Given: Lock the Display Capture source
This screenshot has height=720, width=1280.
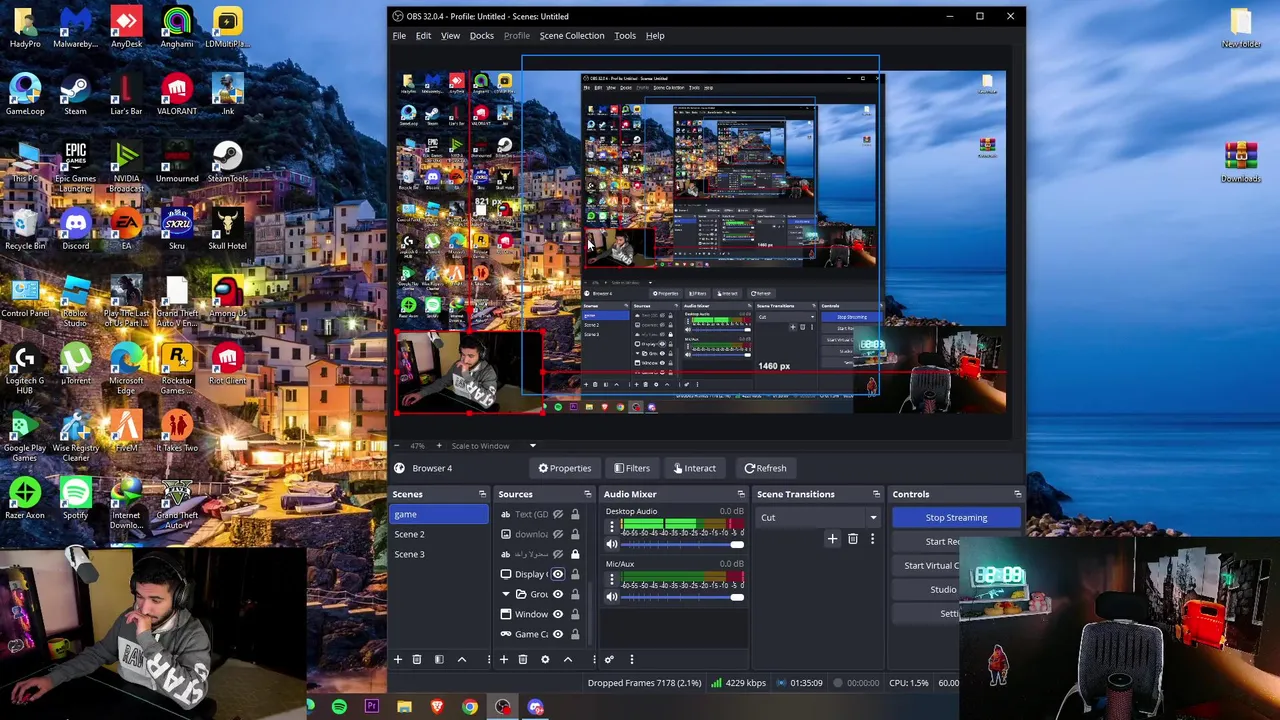Looking at the screenshot, I should tap(575, 574).
